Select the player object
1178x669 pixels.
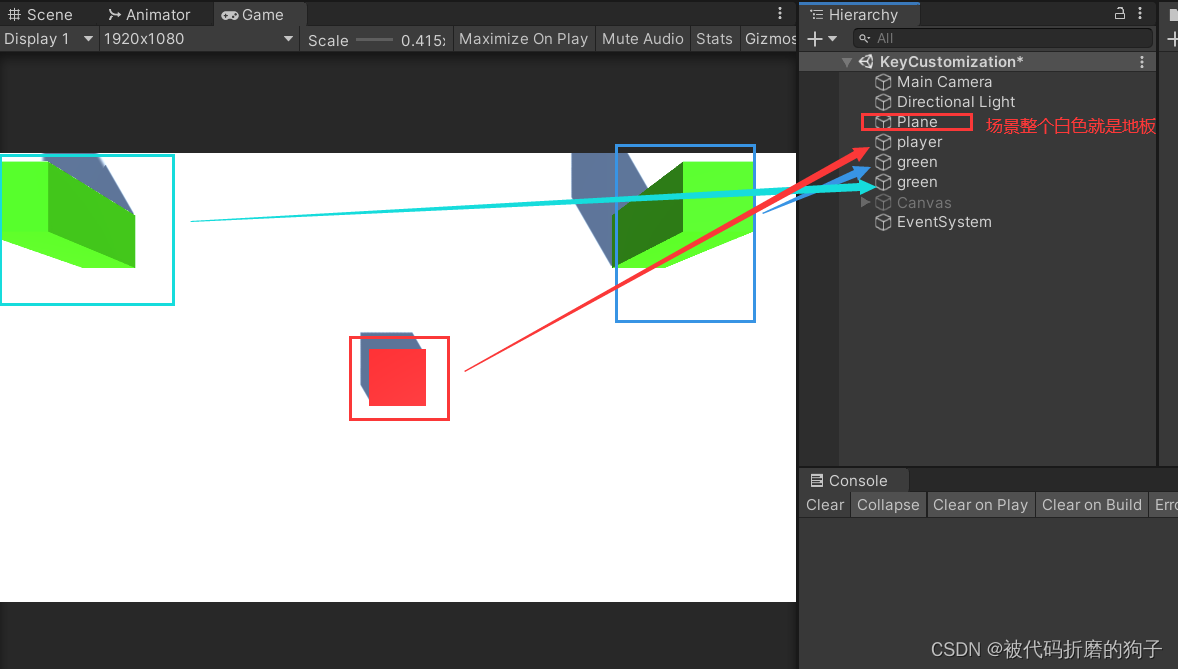(x=919, y=142)
